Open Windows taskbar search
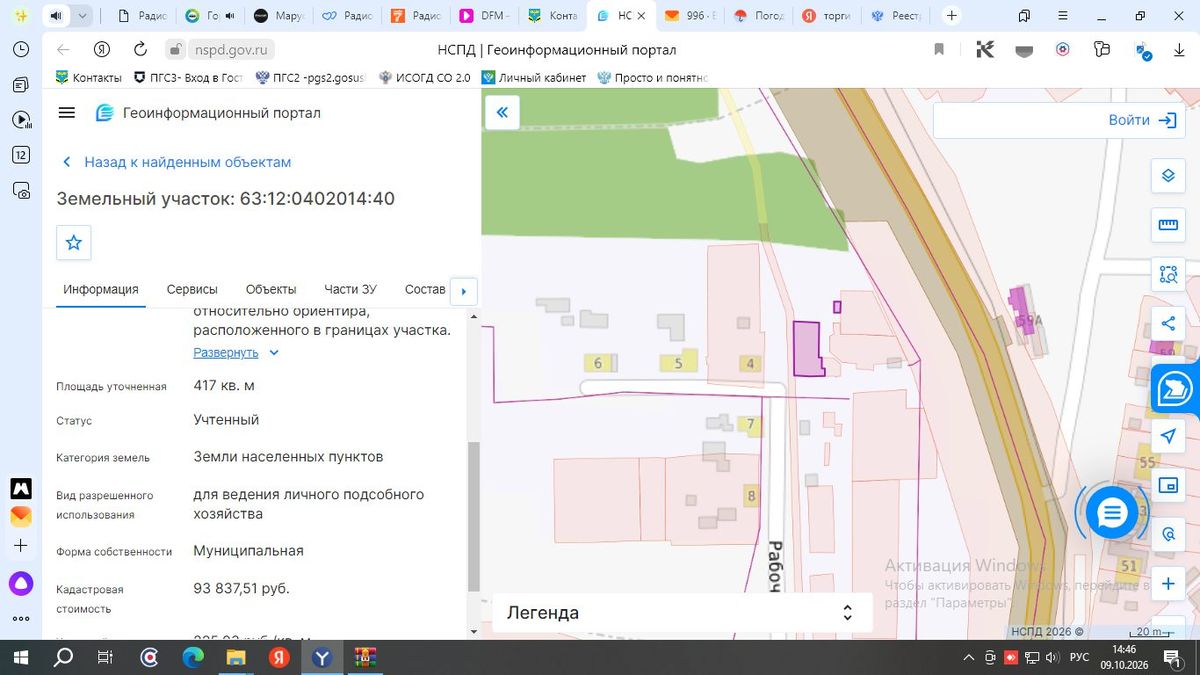 (x=63, y=657)
